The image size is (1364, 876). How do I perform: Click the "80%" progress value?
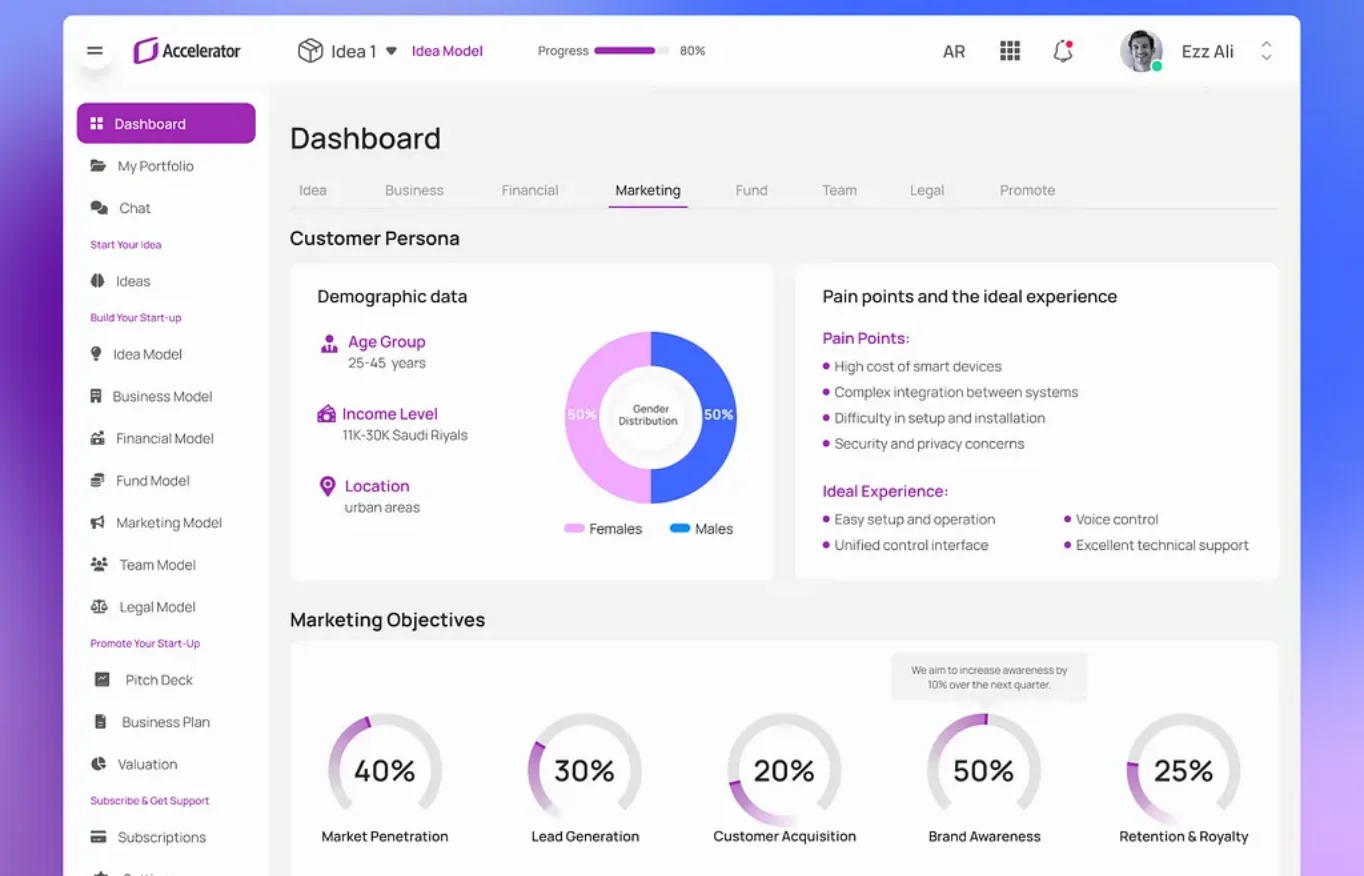point(692,51)
